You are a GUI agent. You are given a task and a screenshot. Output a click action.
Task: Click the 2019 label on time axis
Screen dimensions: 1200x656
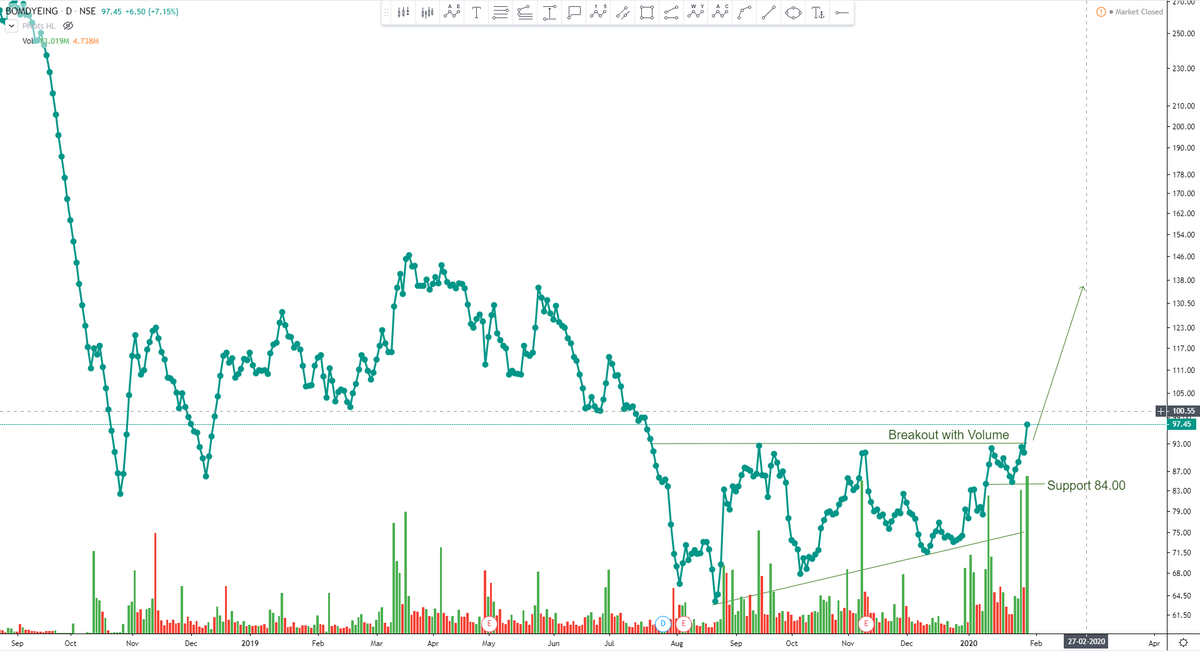(250, 646)
